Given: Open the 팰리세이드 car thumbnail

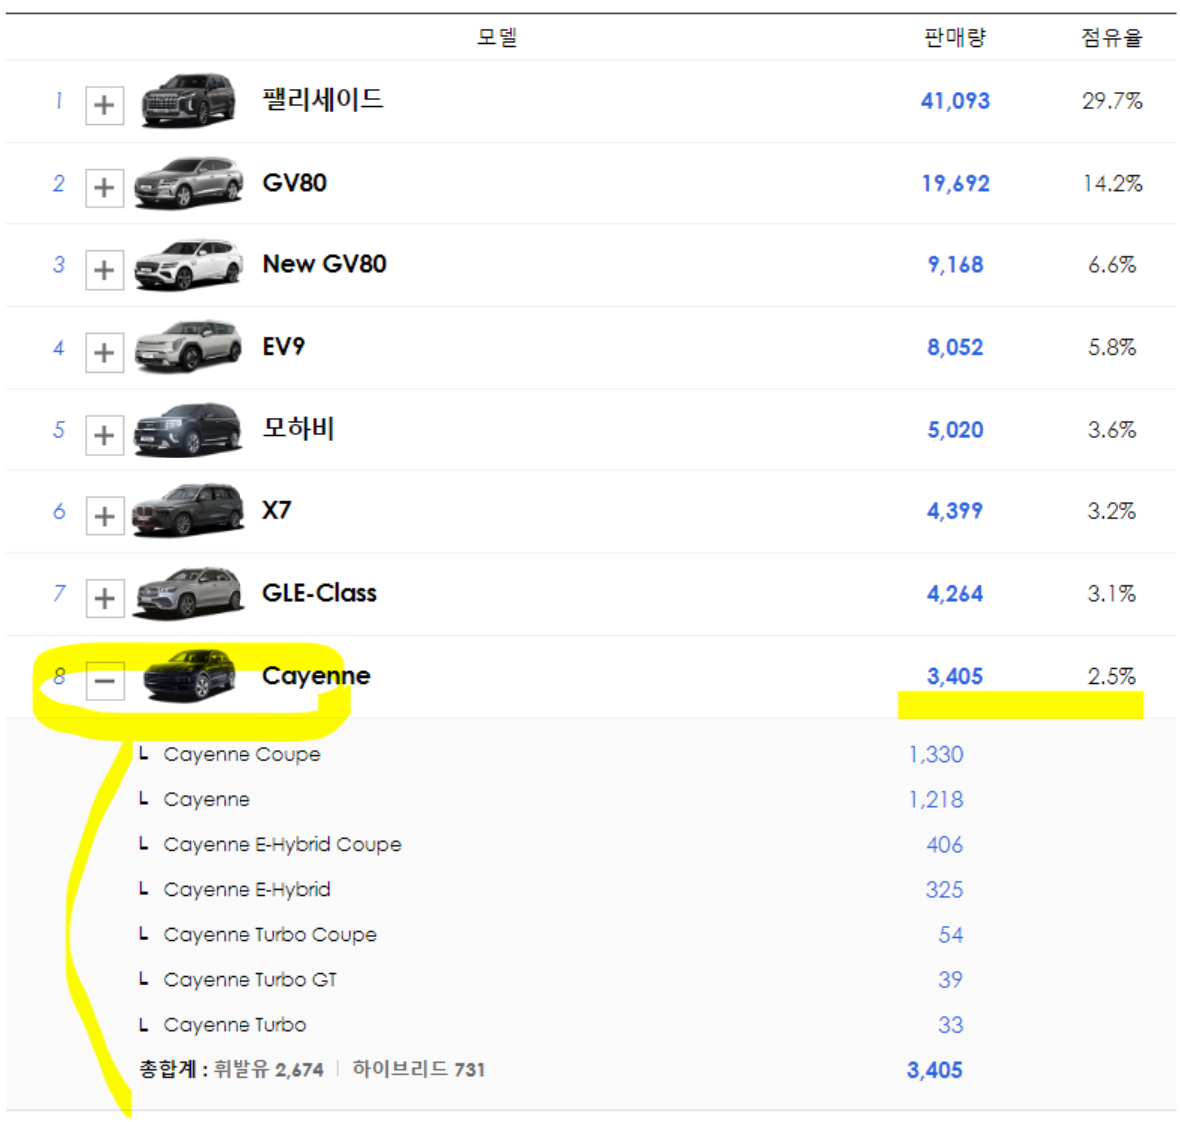Looking at the screenshot, I should point(187,100).
